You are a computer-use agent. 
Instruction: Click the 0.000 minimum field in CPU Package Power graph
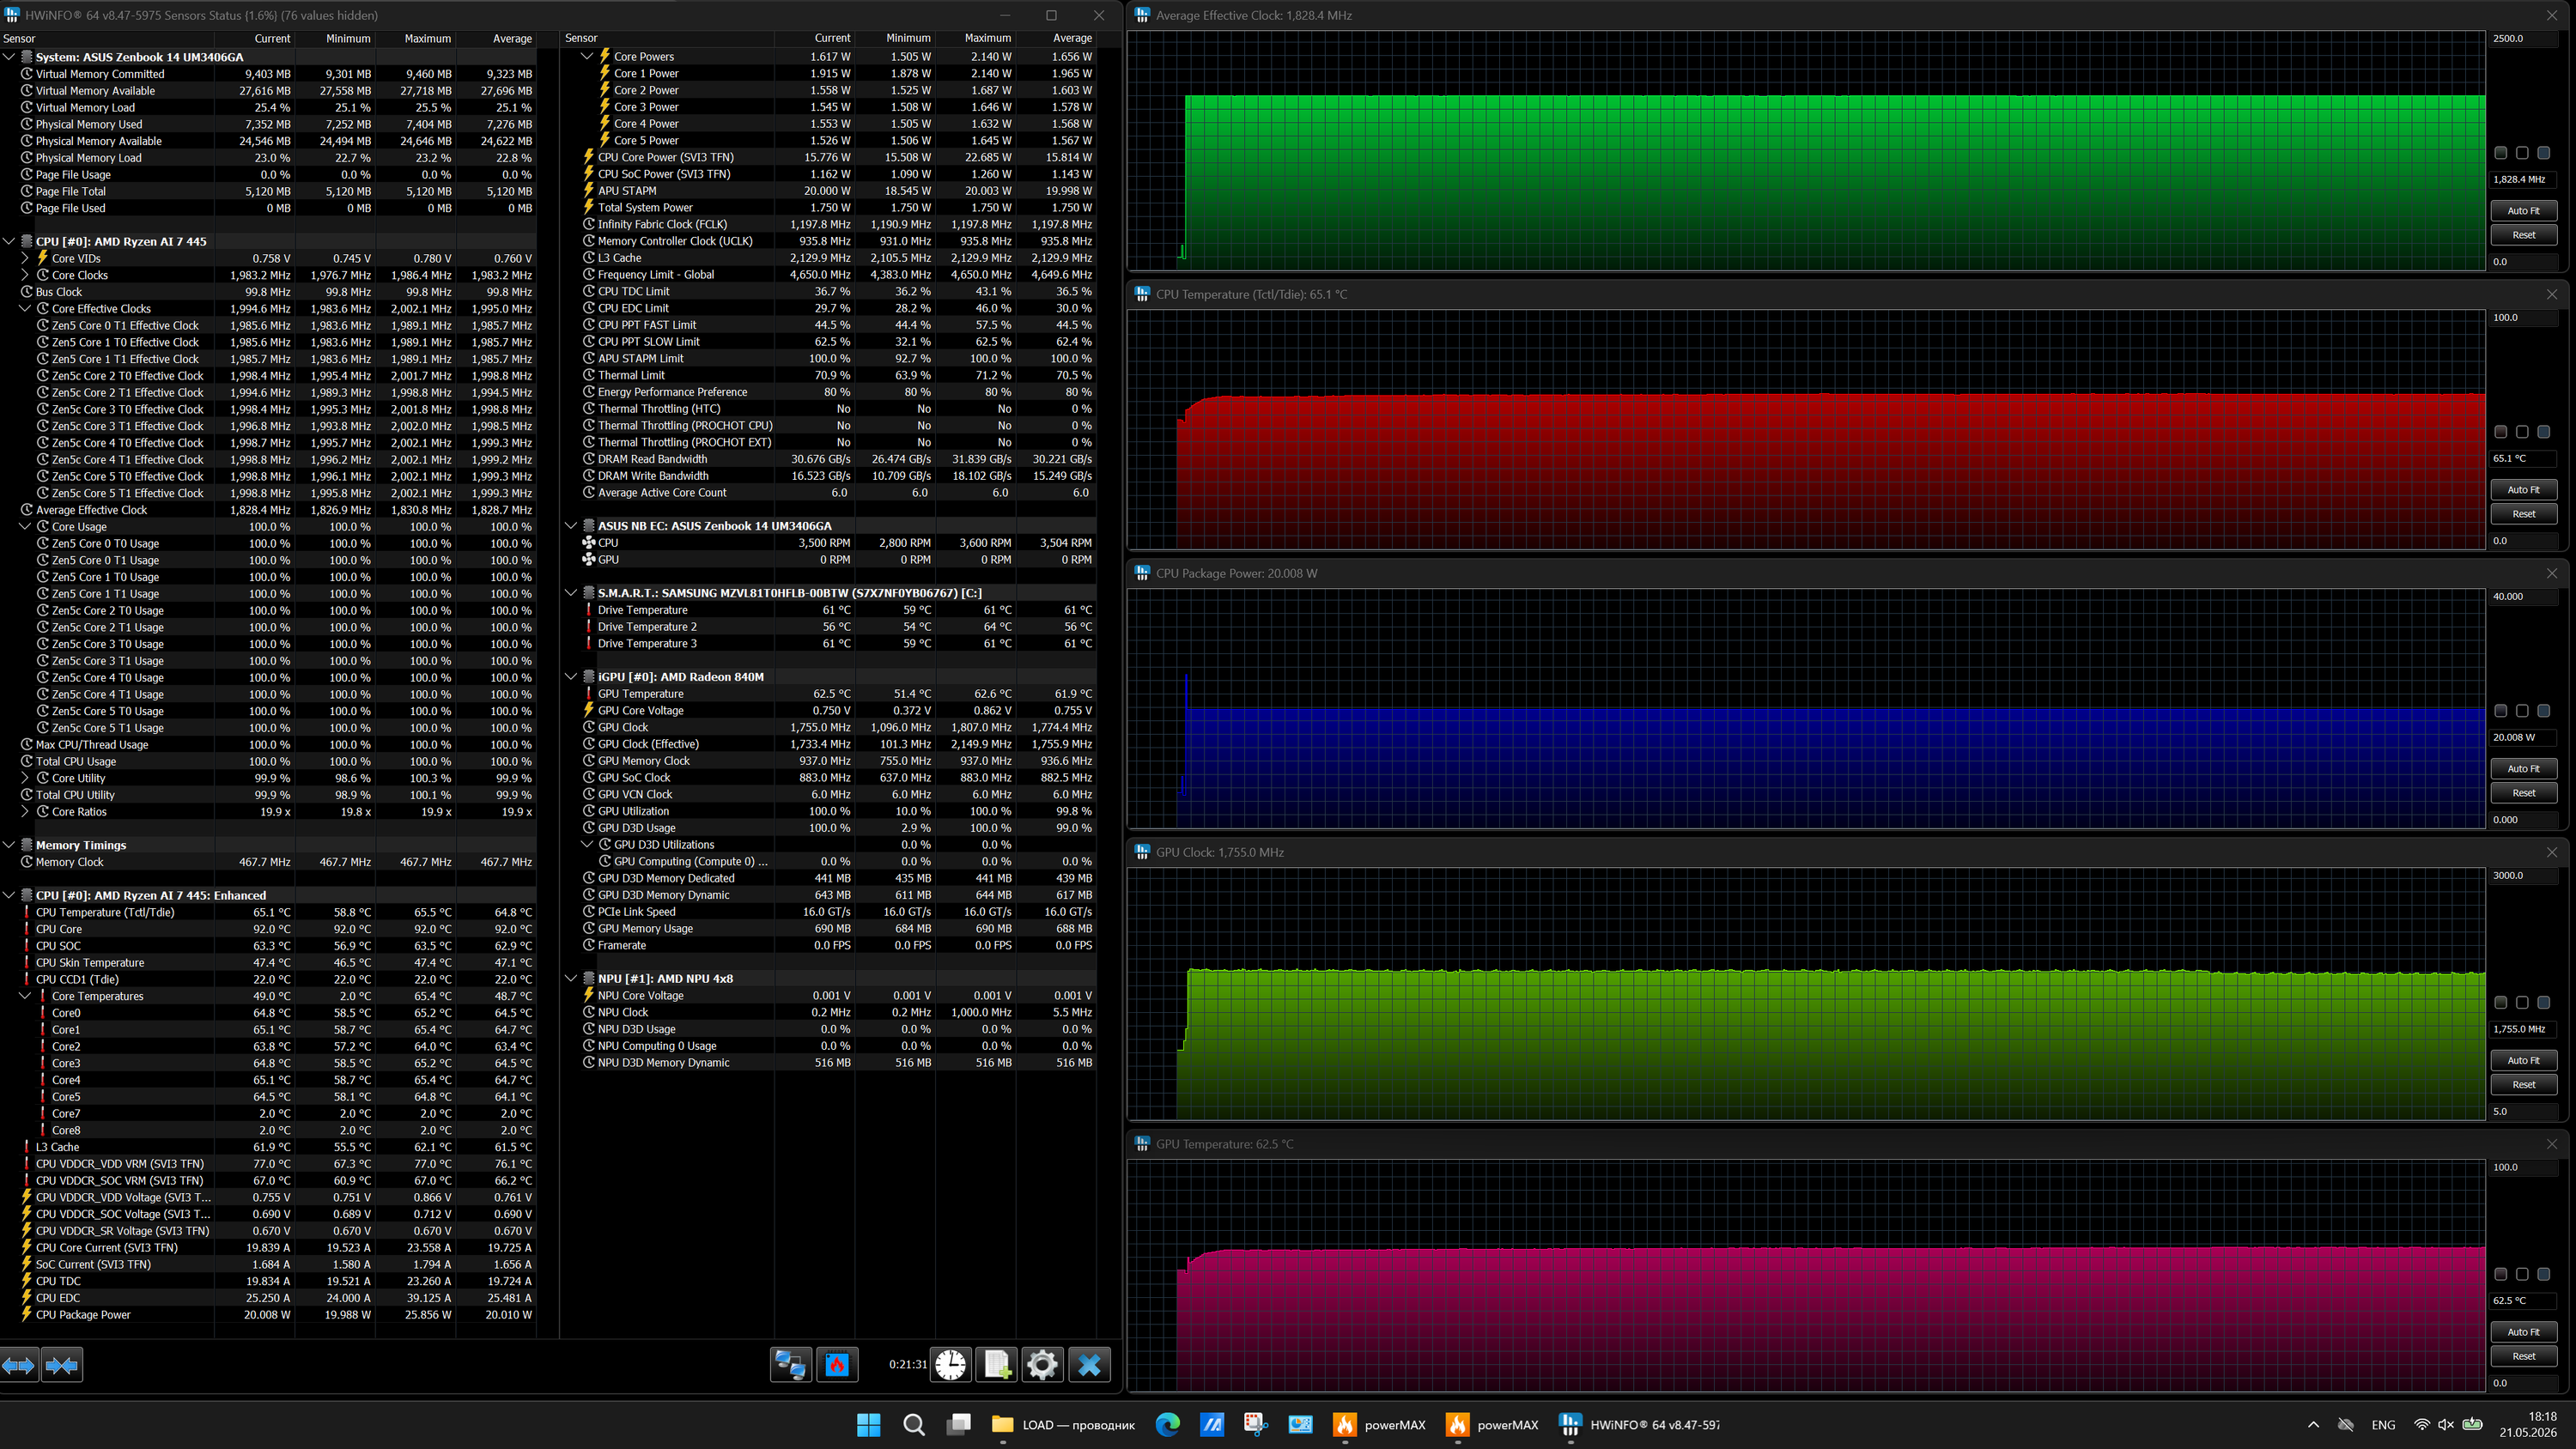(2523, 819)
